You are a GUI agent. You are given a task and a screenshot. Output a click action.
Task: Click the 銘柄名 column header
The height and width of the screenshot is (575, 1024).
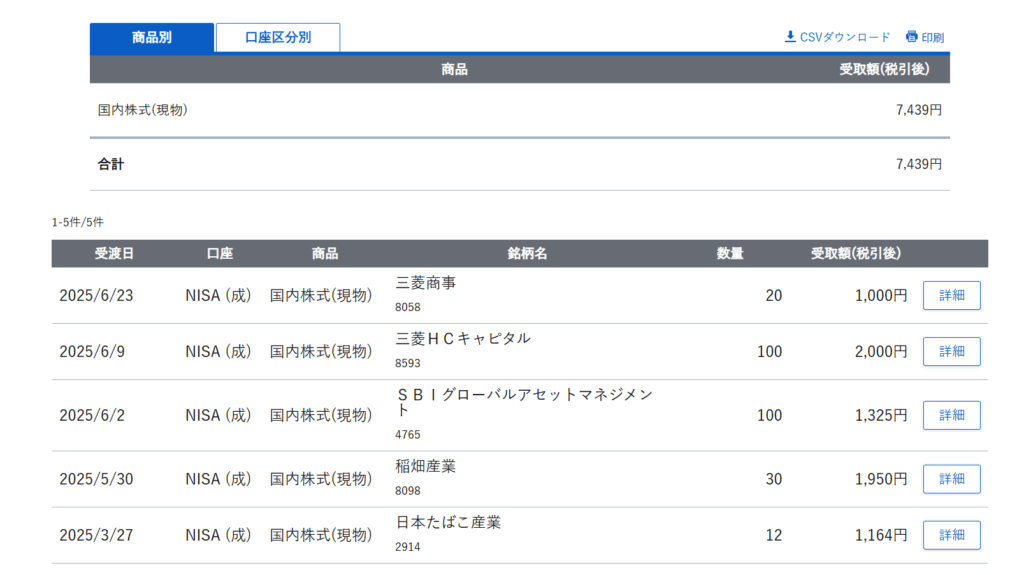pos(527,254)
